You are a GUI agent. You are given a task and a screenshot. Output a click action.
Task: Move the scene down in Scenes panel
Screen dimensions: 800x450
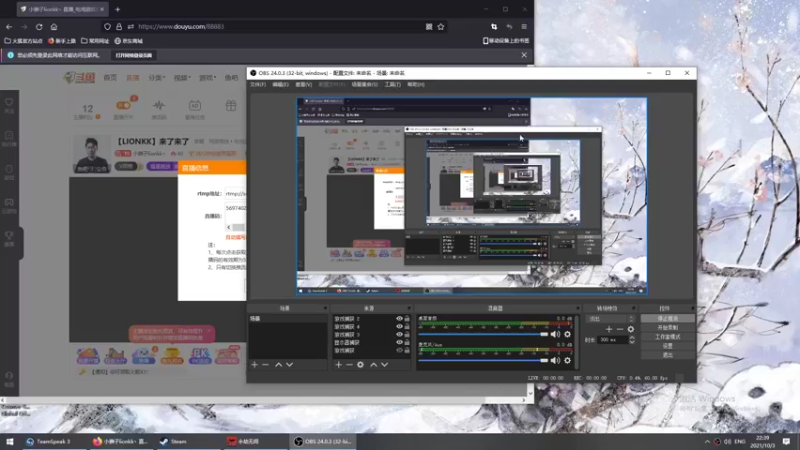point(289,365)
